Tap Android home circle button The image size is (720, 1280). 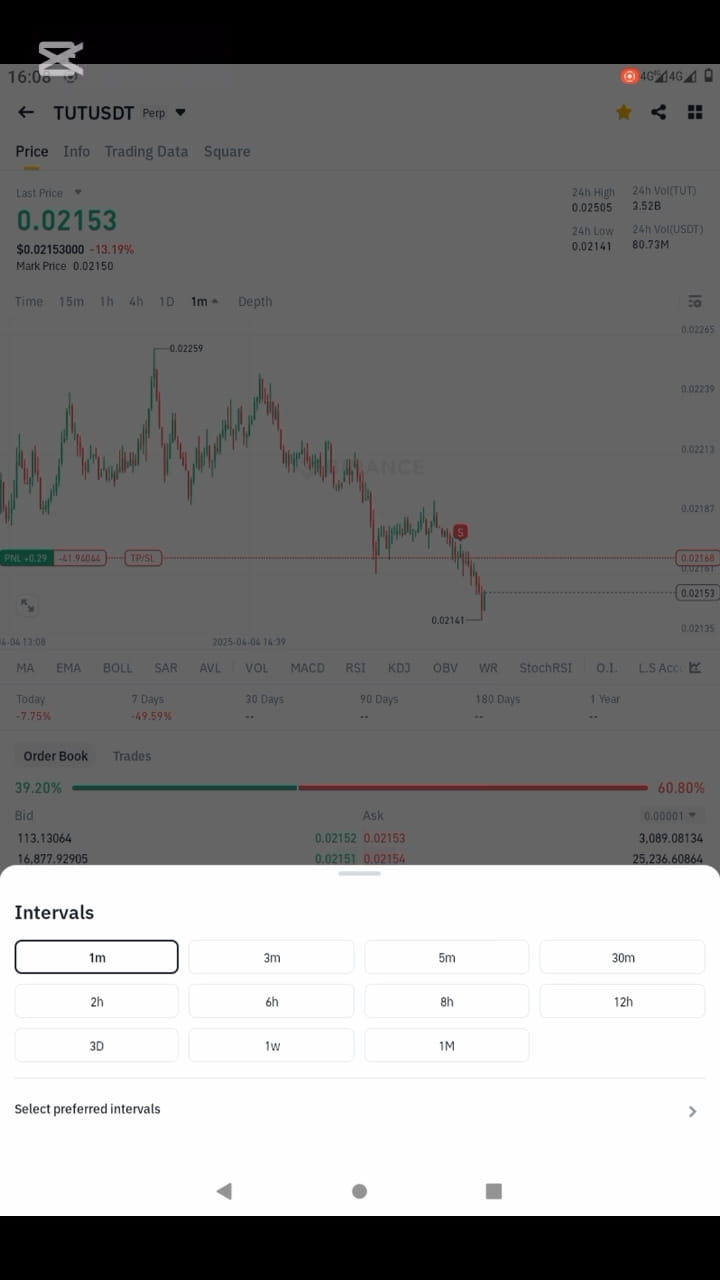(x=360, y=1190)
